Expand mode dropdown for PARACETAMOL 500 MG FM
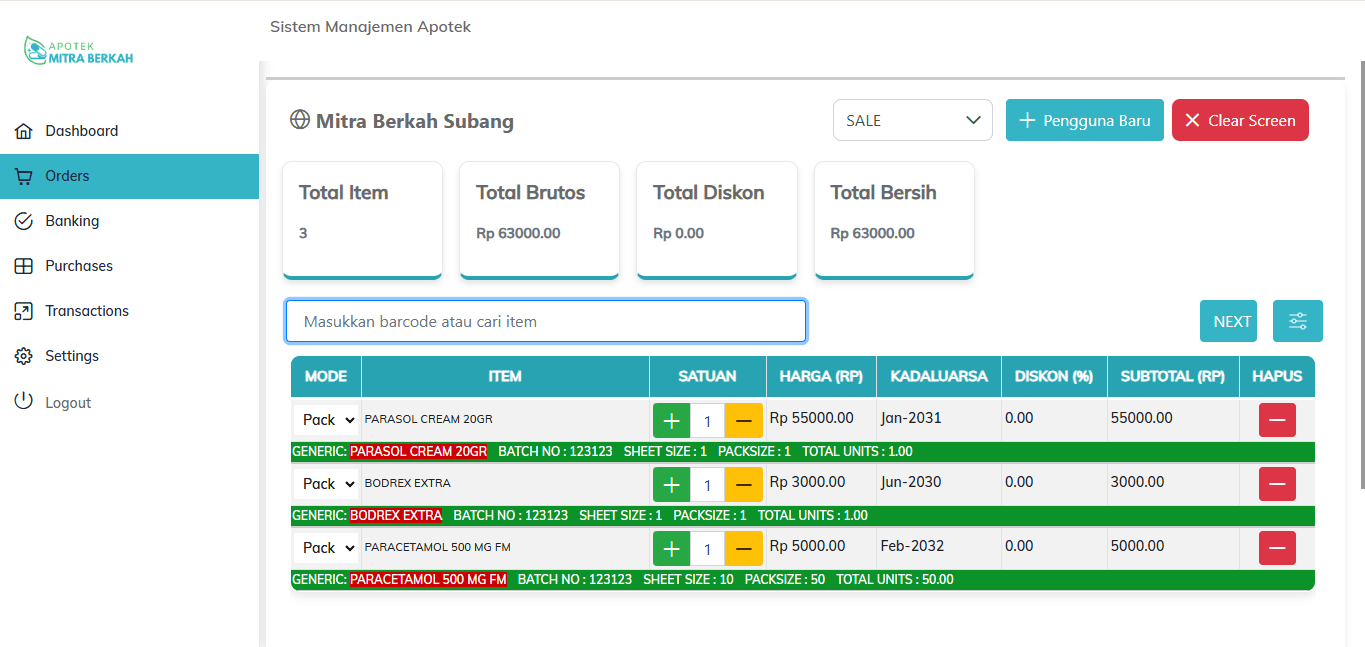1365x647 pixels. [x=326, y=548]
